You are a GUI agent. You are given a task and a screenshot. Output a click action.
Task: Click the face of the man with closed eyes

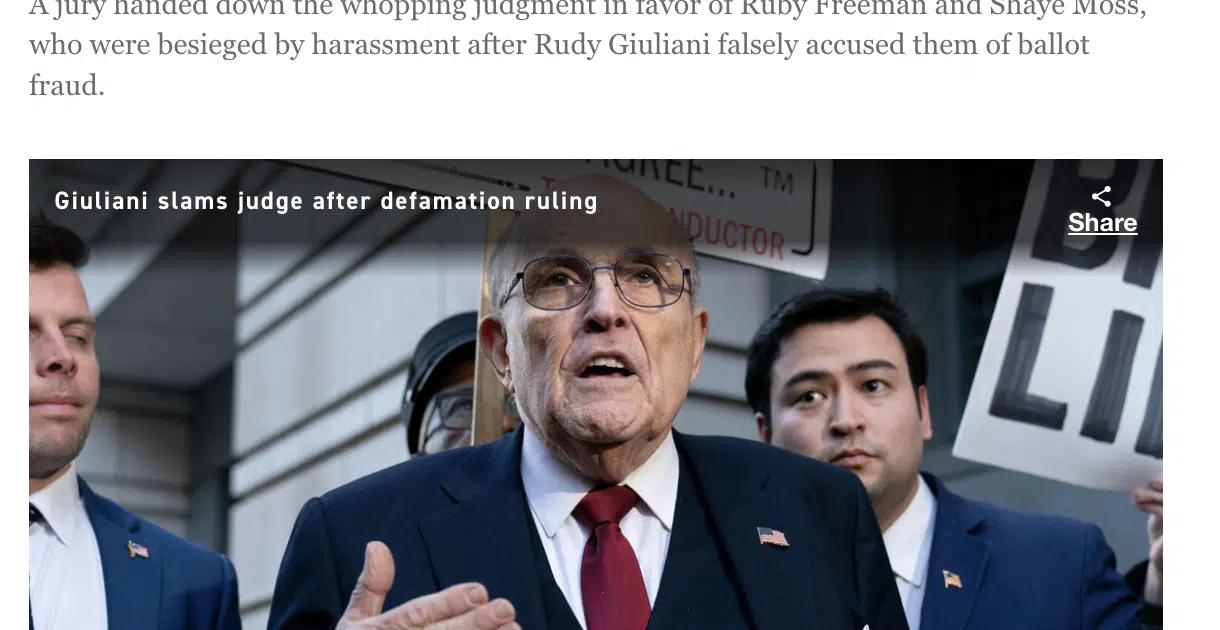60,369
